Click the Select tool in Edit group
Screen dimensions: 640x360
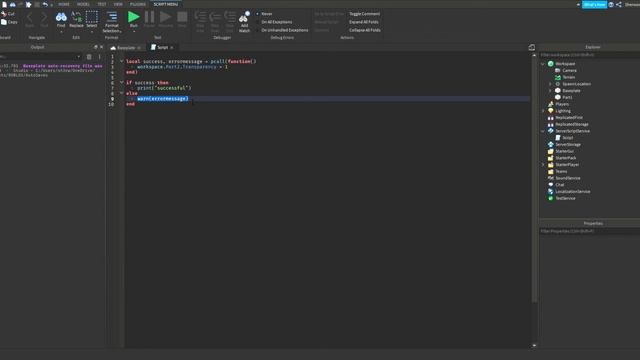pyautogui.click(x=92, y=17)
